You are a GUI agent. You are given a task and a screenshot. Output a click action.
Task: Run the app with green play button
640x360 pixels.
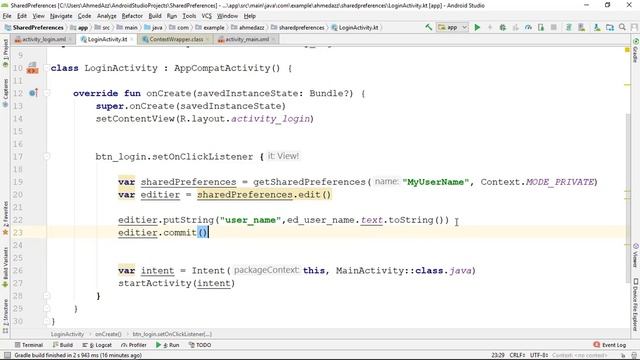click(x=477, y=27)
